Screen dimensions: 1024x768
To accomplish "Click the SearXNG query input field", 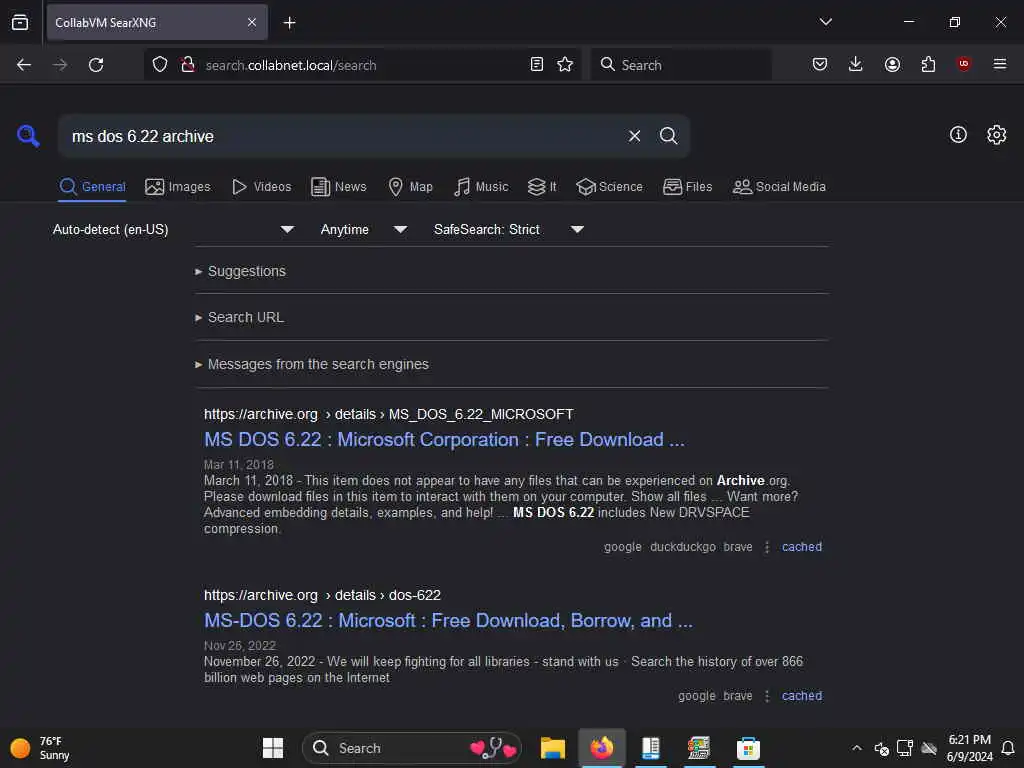I will click(343, 136).
